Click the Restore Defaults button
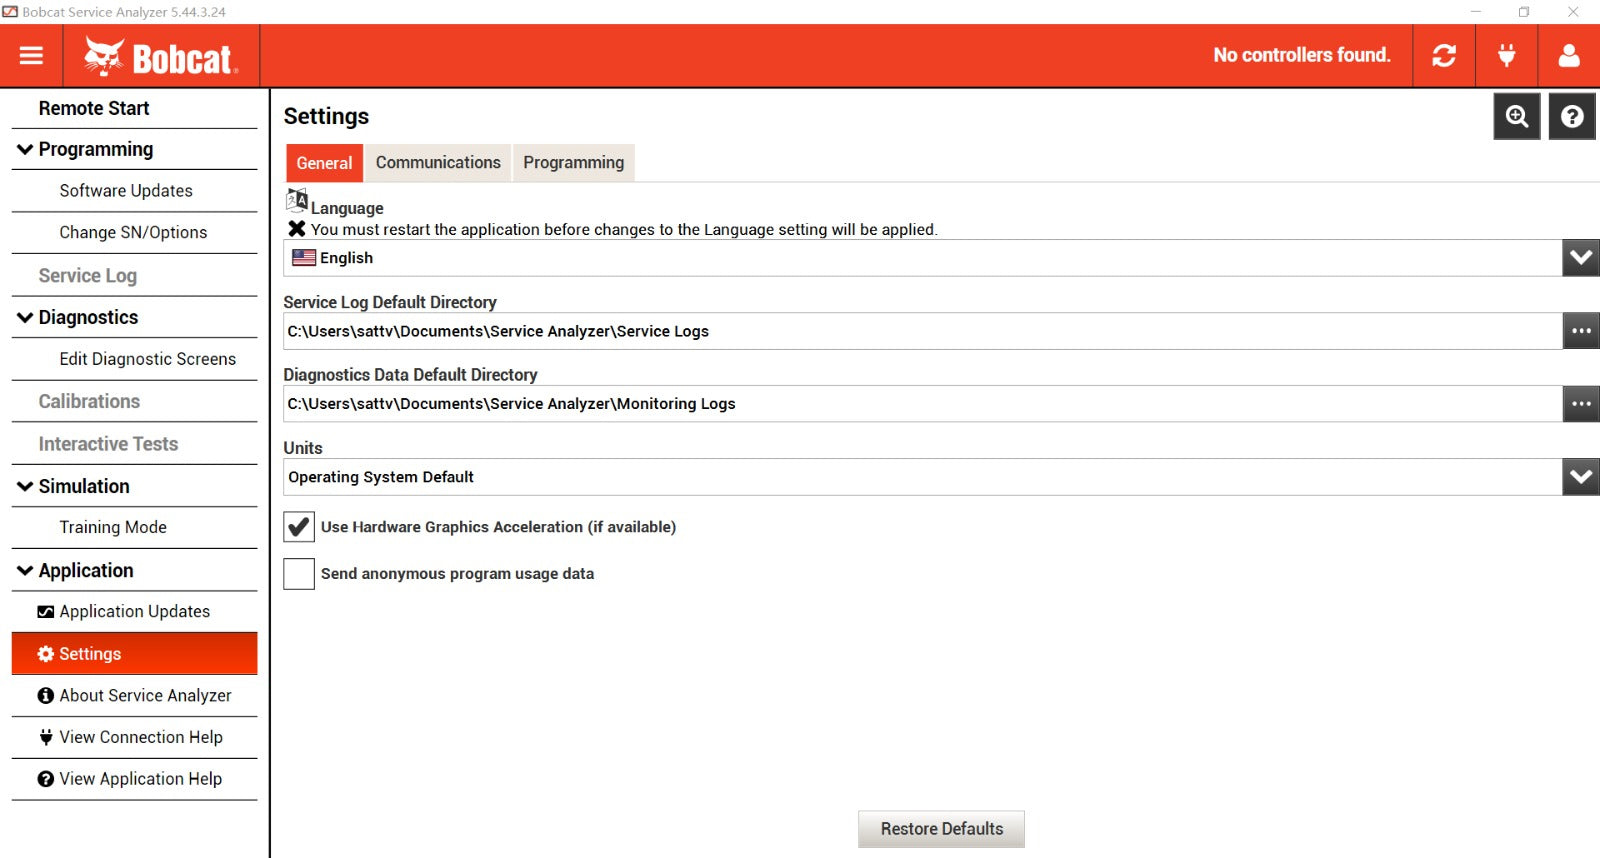The width and height of the screenshot is (1600, 858). [941, 829]
